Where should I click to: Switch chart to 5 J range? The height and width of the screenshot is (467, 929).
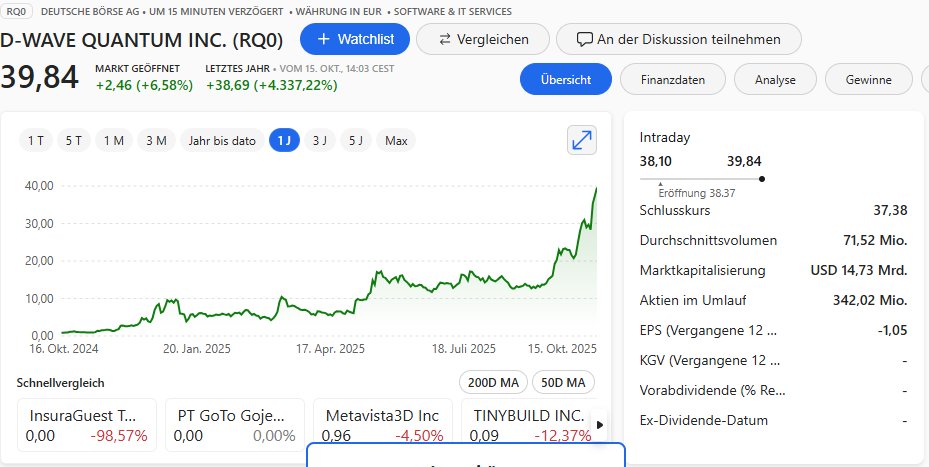(x=355, y=140)
